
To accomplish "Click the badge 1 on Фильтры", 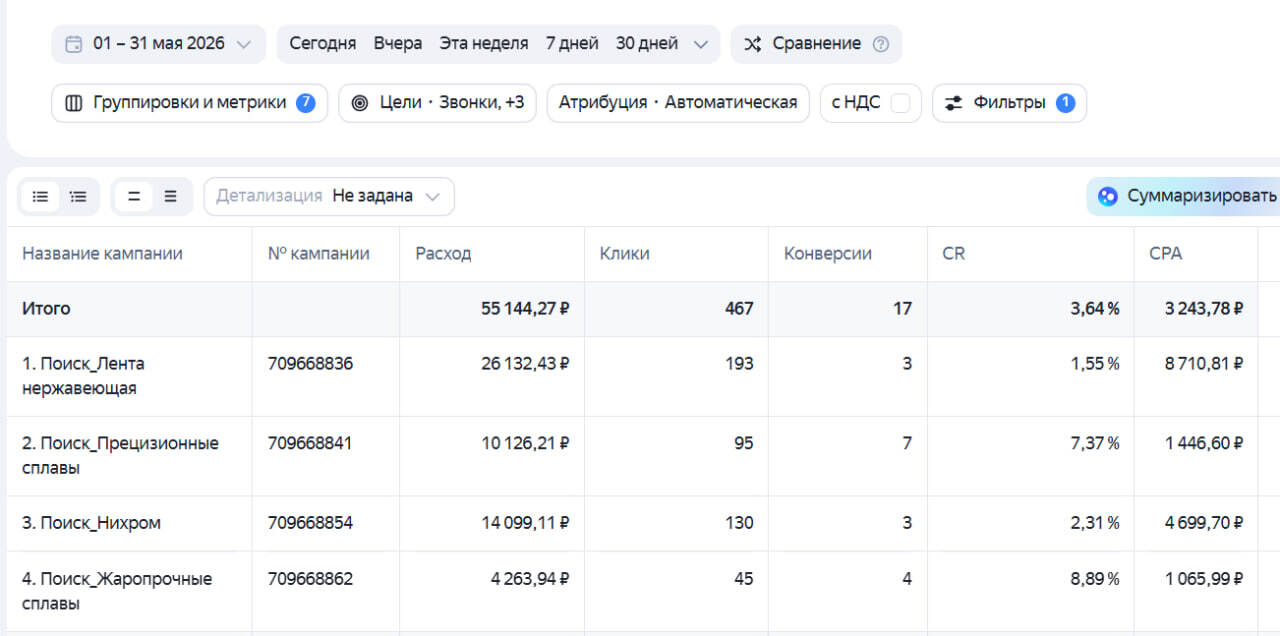I will coord(1065,103).
